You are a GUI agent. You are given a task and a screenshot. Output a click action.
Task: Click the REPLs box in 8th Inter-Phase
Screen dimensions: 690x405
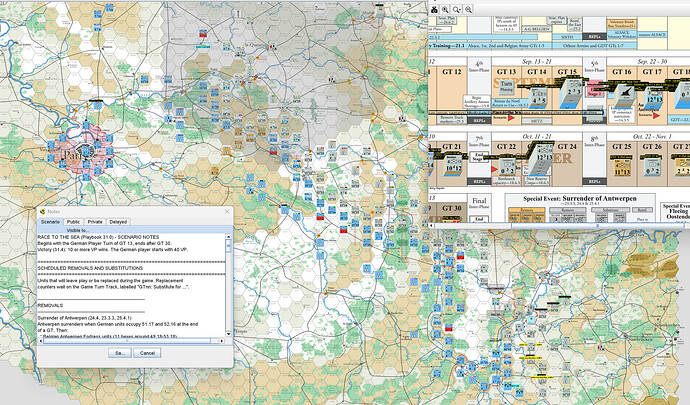pyautogui.click(x=595, y=181)
